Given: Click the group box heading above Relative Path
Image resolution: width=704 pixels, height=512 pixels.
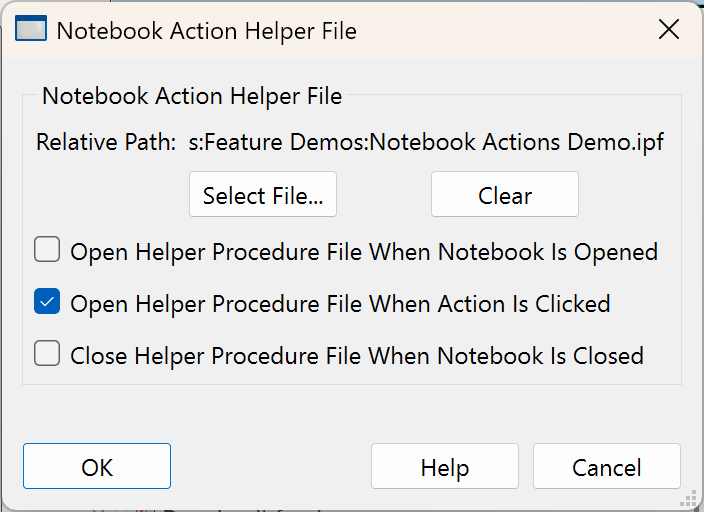Looking at the screenshot, I should click(x=192, y=97).
